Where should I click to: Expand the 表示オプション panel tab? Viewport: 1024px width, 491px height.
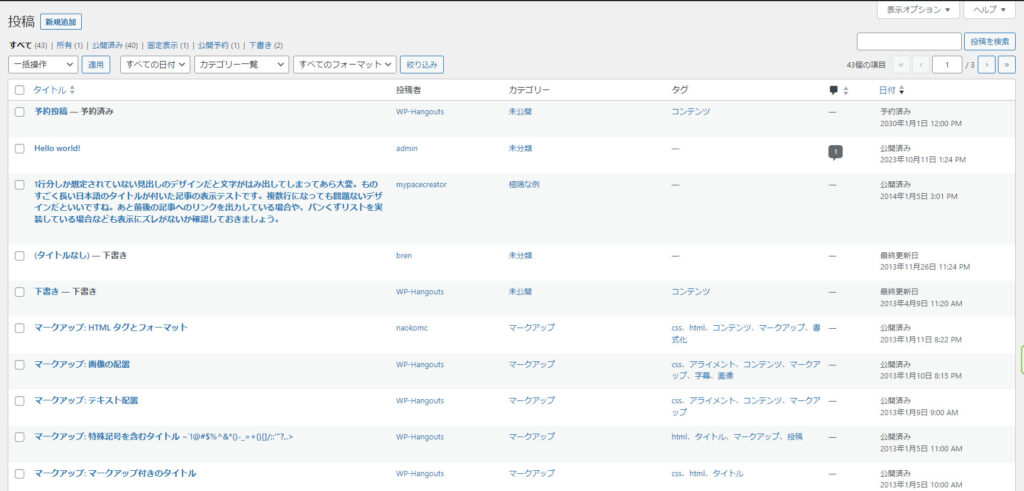click(916, 9)
